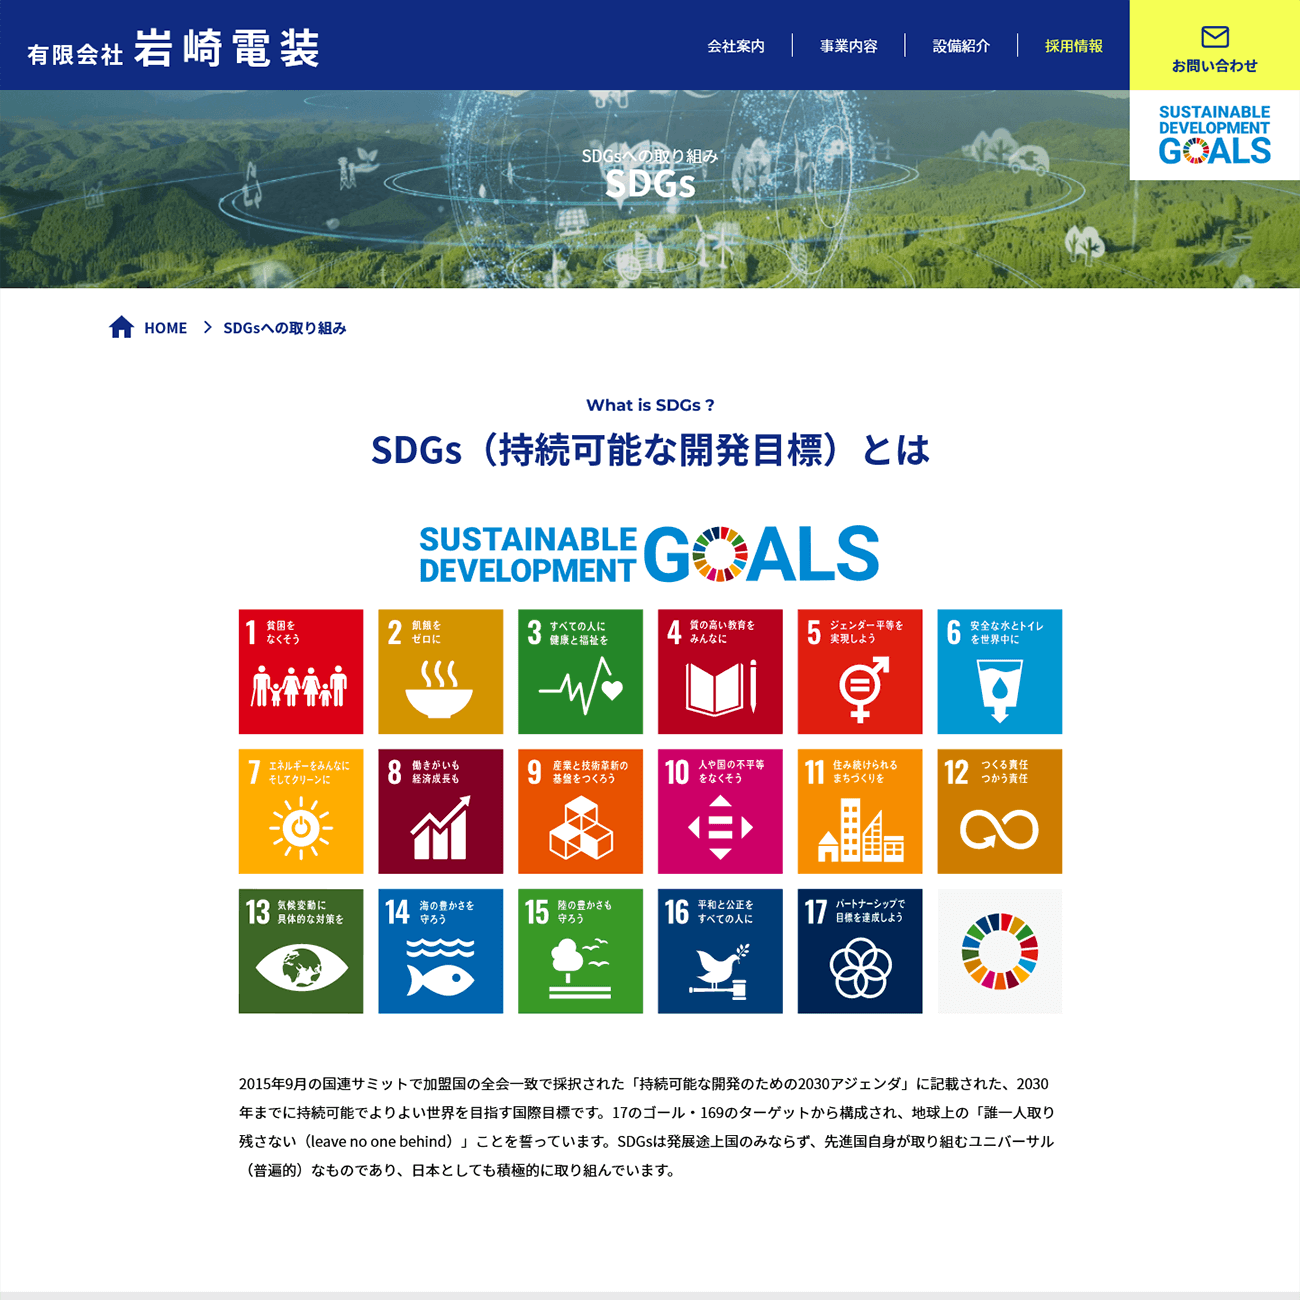
Task: Click the Sustainable Development Goals header badge
Action: click(x=1215, y=135)
